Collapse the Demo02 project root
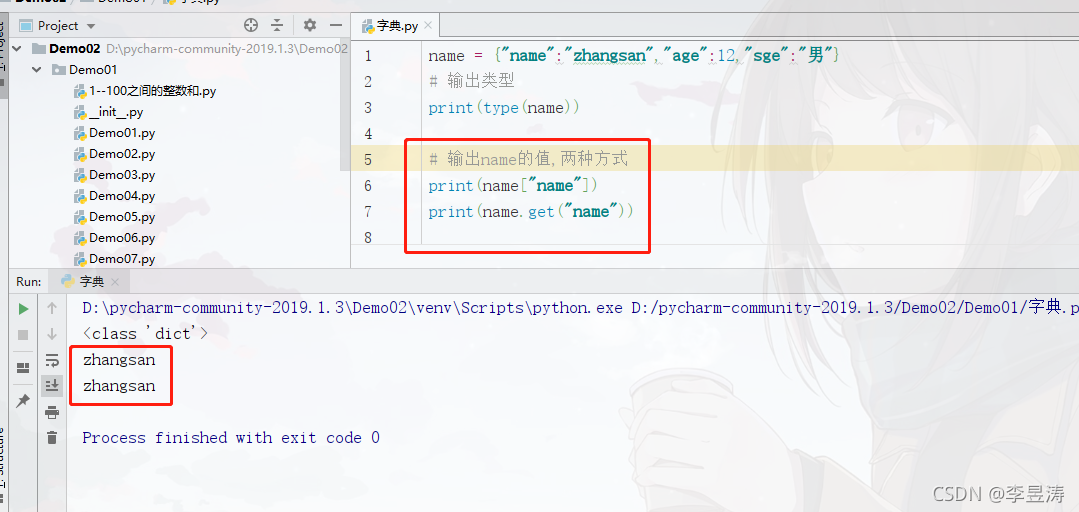Image resolution: width=1079 pixels, height=512 pixels. (x=18, y=49)
